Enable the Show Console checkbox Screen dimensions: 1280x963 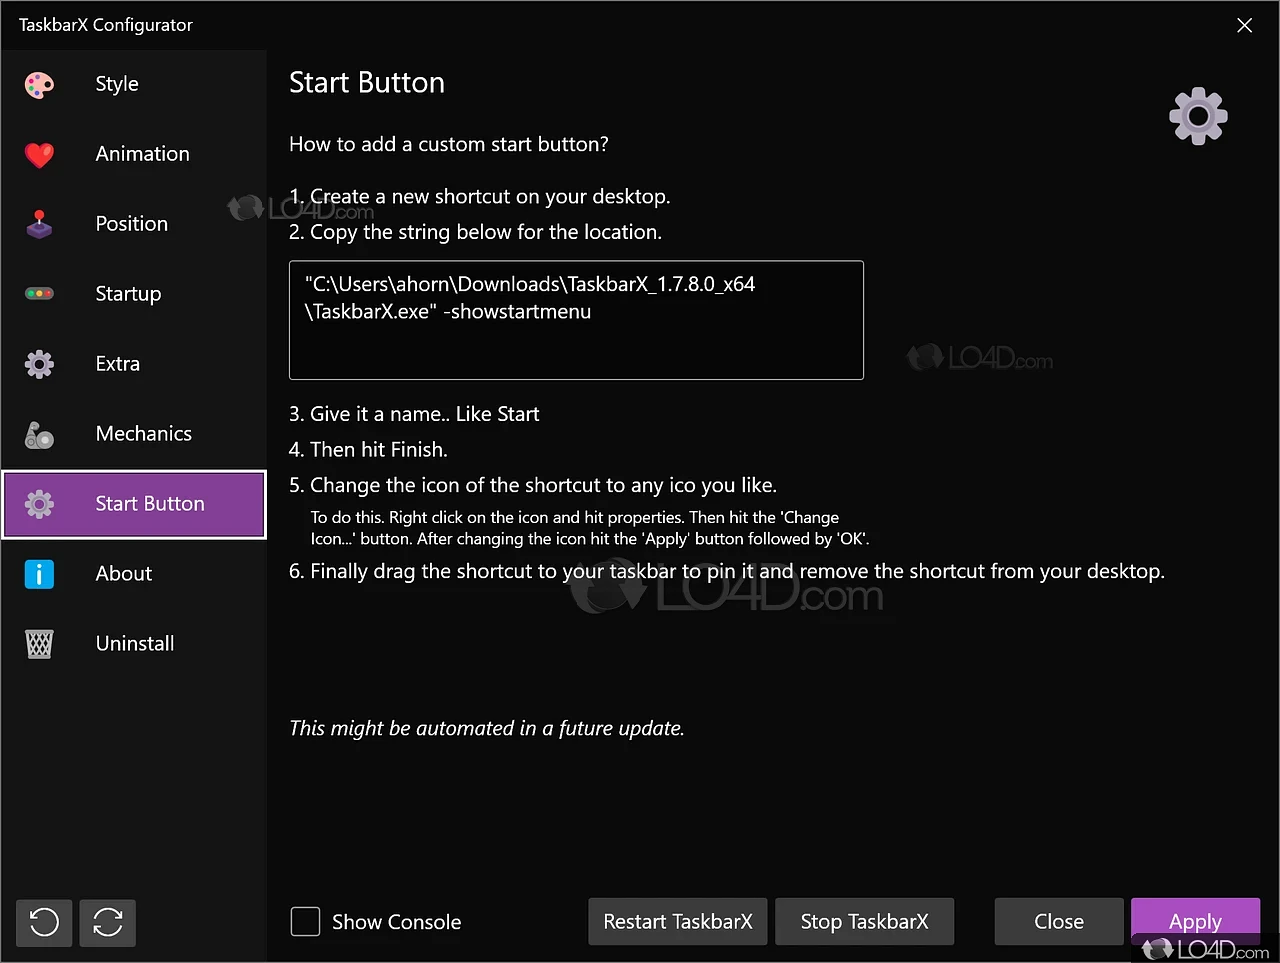coord(305,921)
